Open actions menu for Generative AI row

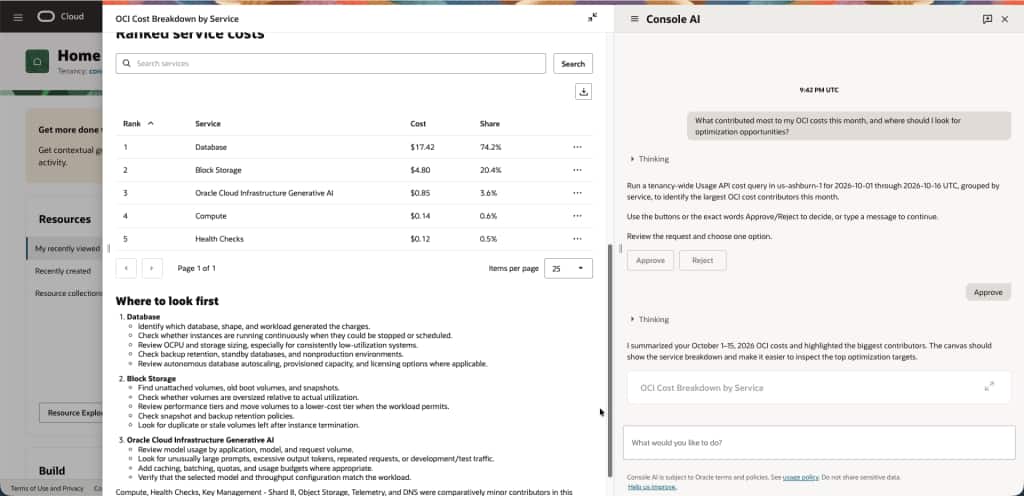(577, 193)
